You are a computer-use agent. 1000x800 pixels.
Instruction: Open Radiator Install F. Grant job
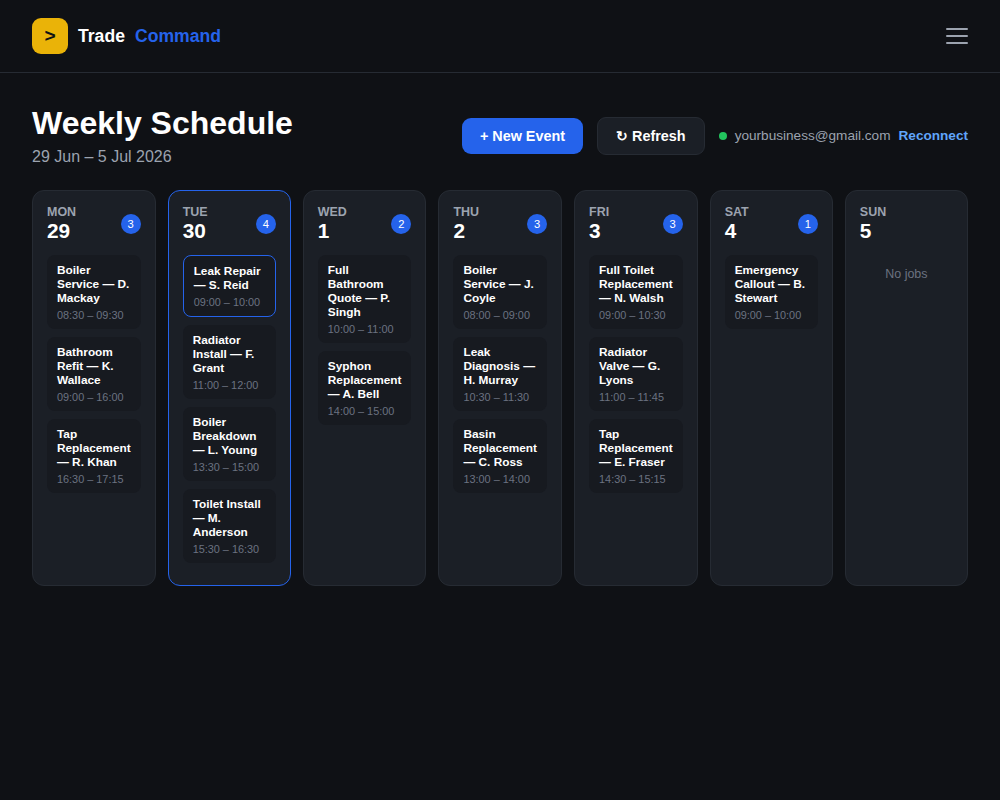click(230, 362)
